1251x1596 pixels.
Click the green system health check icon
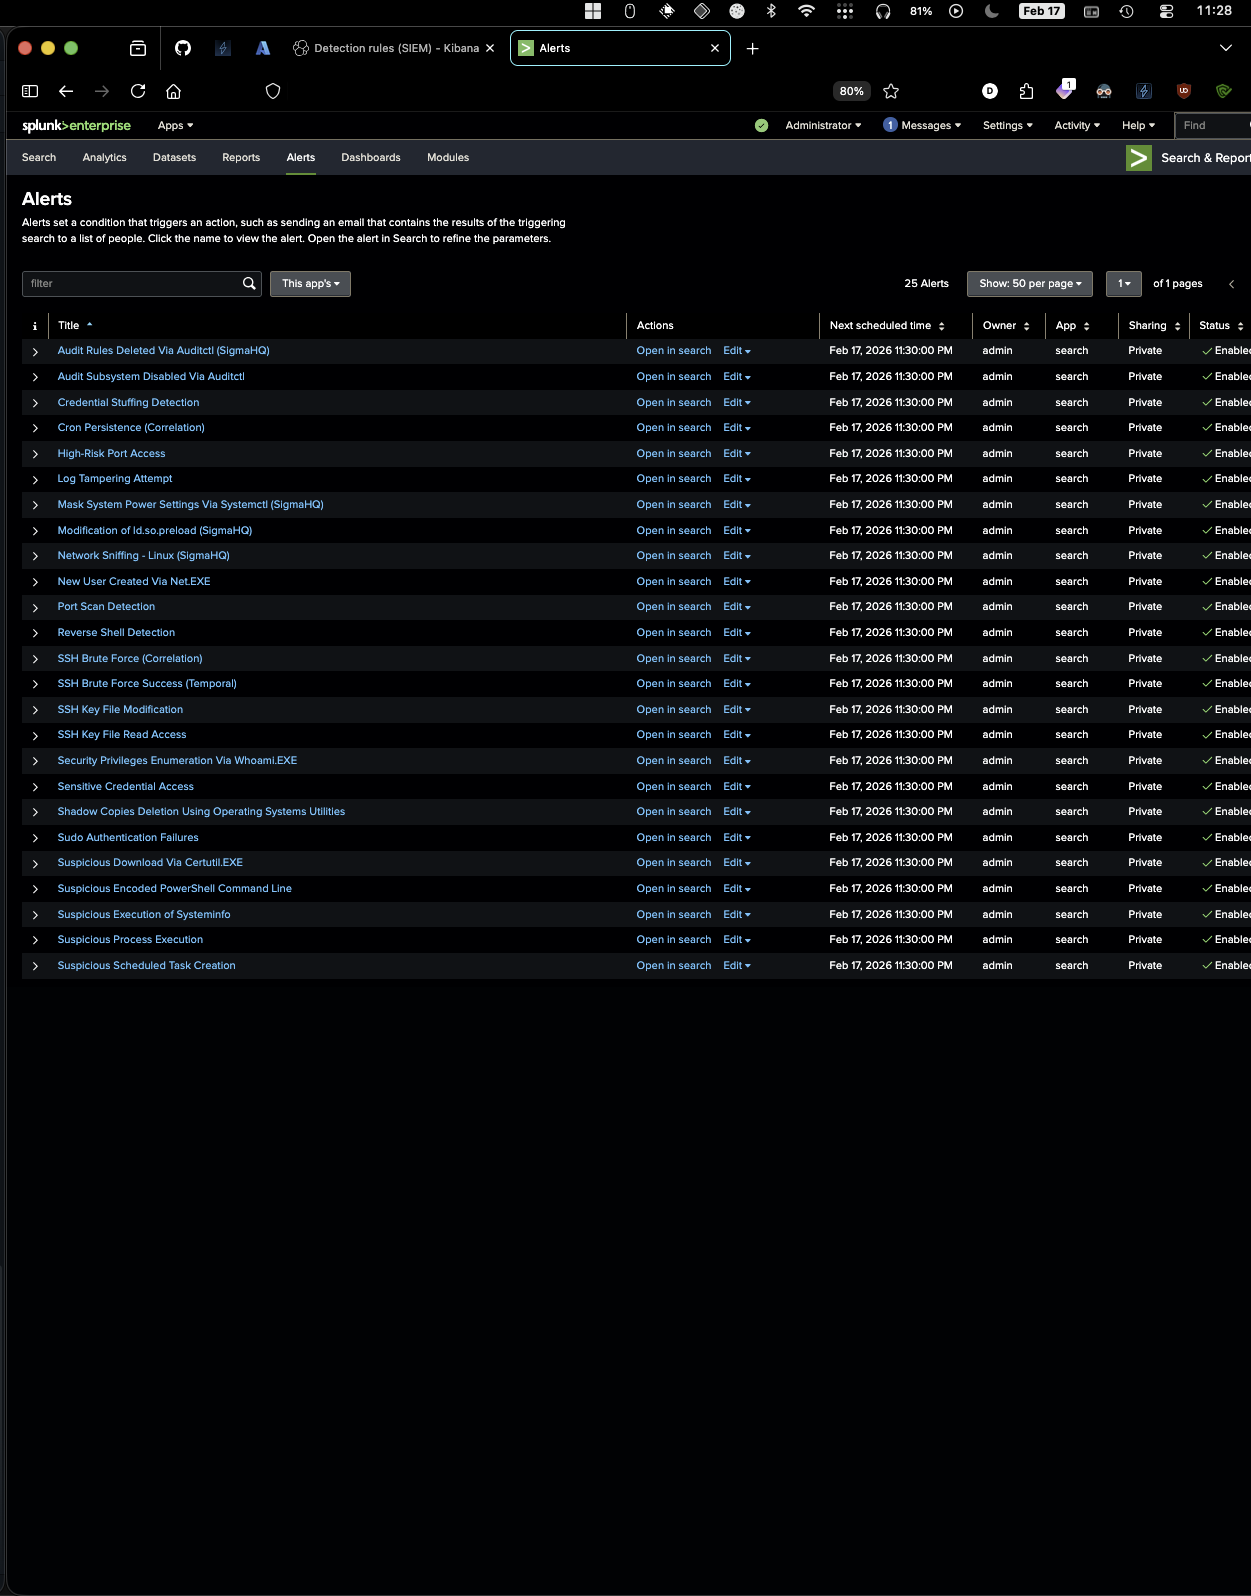[762, 126]
